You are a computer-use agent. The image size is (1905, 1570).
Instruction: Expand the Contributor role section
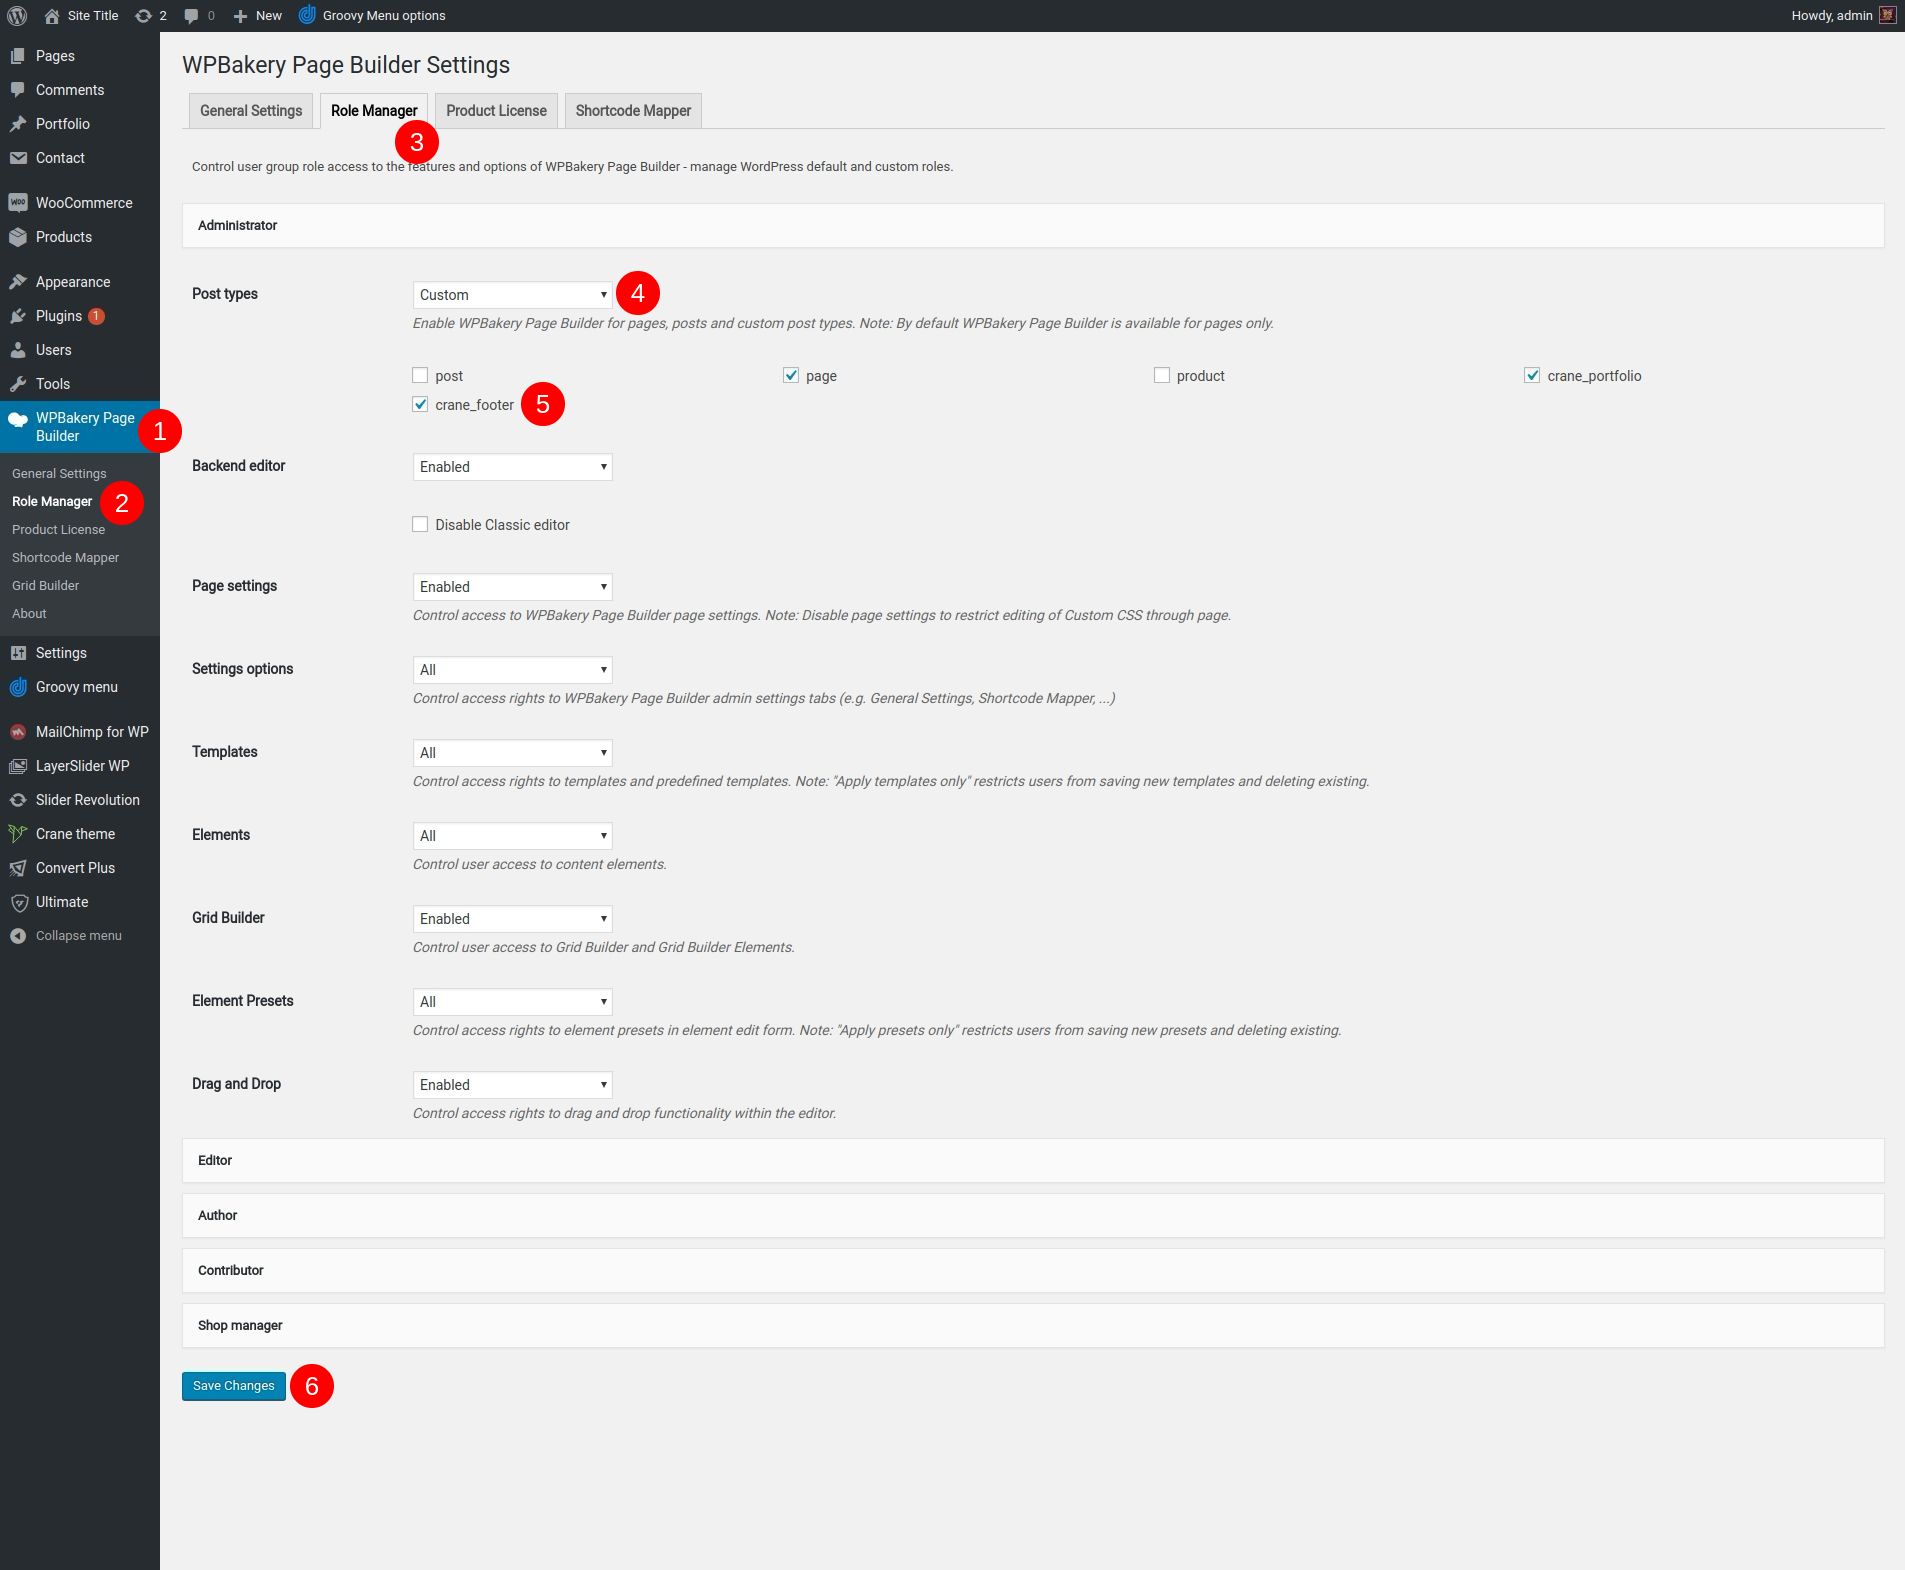[1033, 1270]
